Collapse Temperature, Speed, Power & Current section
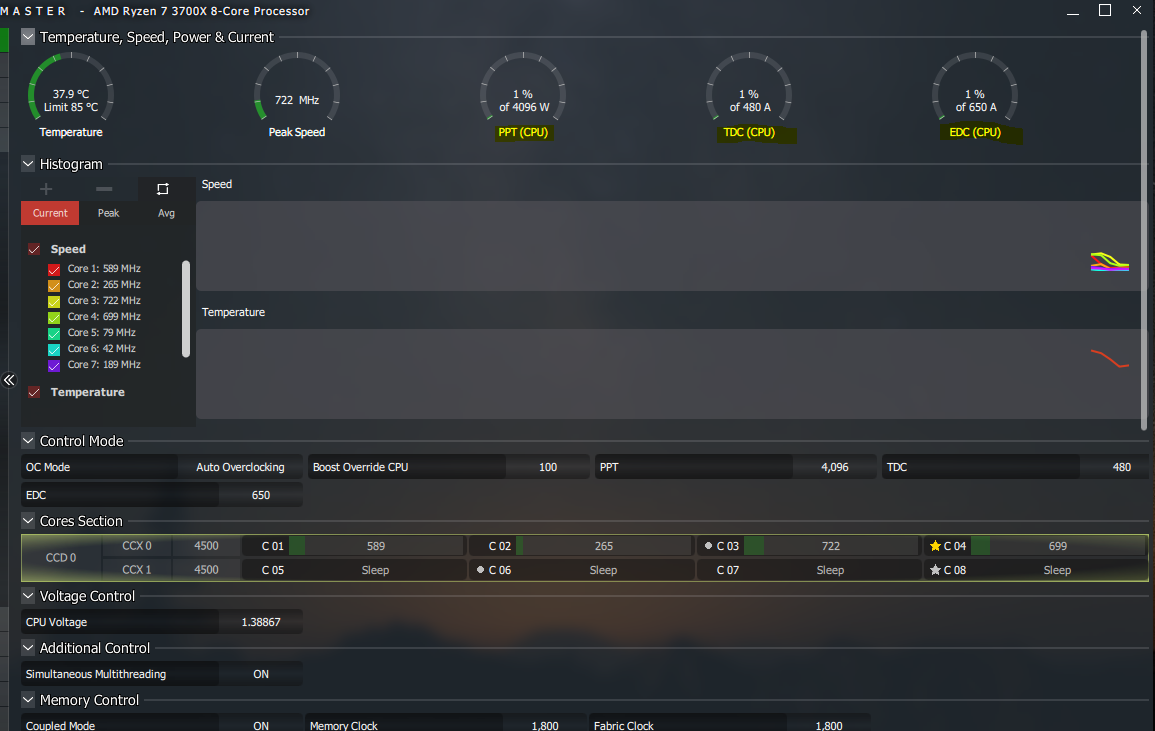This screenshot has width=1155, height=731. [28, 37]
